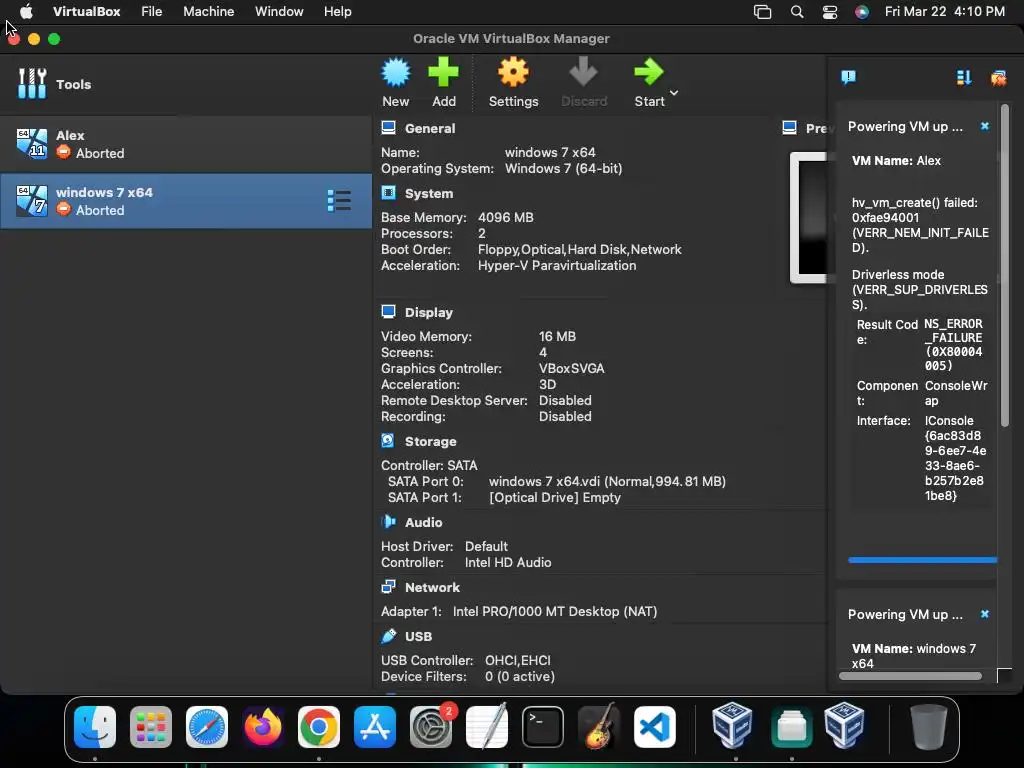Open Terminal from the Dock
Image resolution: width=1024 pixels, height=768 pixels.
pos(543,726)
